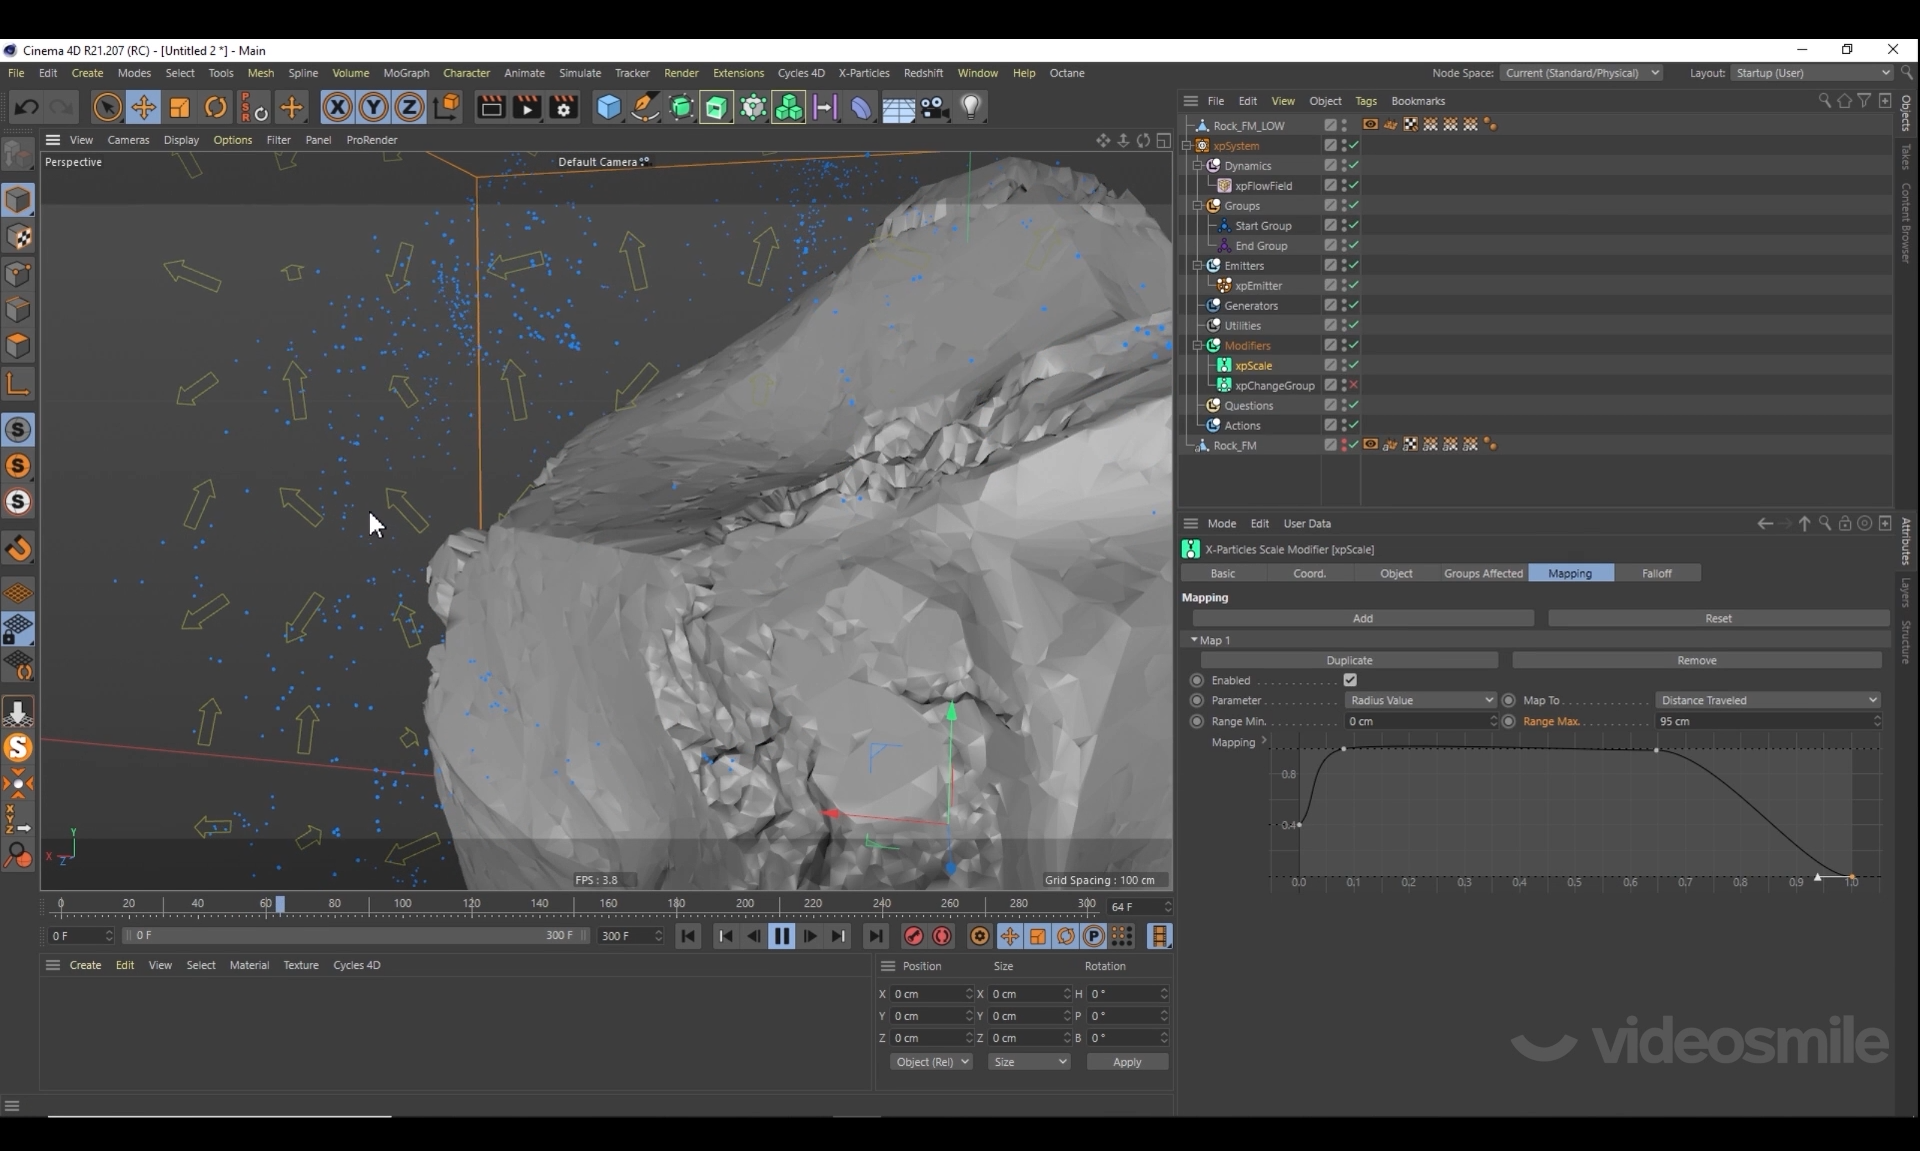1920x1151 pixels.
Task: Add a Cube primitive object
Action: 608,107
